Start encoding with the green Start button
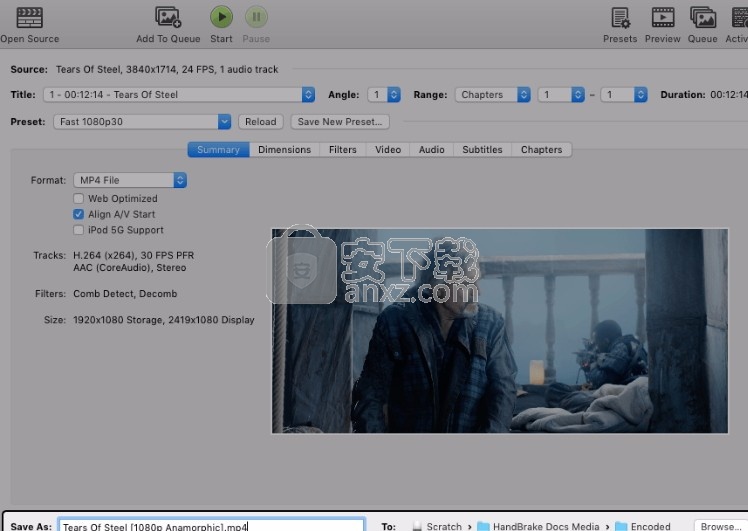The width and height of the screenshot is (748, 531). [221, 17]
